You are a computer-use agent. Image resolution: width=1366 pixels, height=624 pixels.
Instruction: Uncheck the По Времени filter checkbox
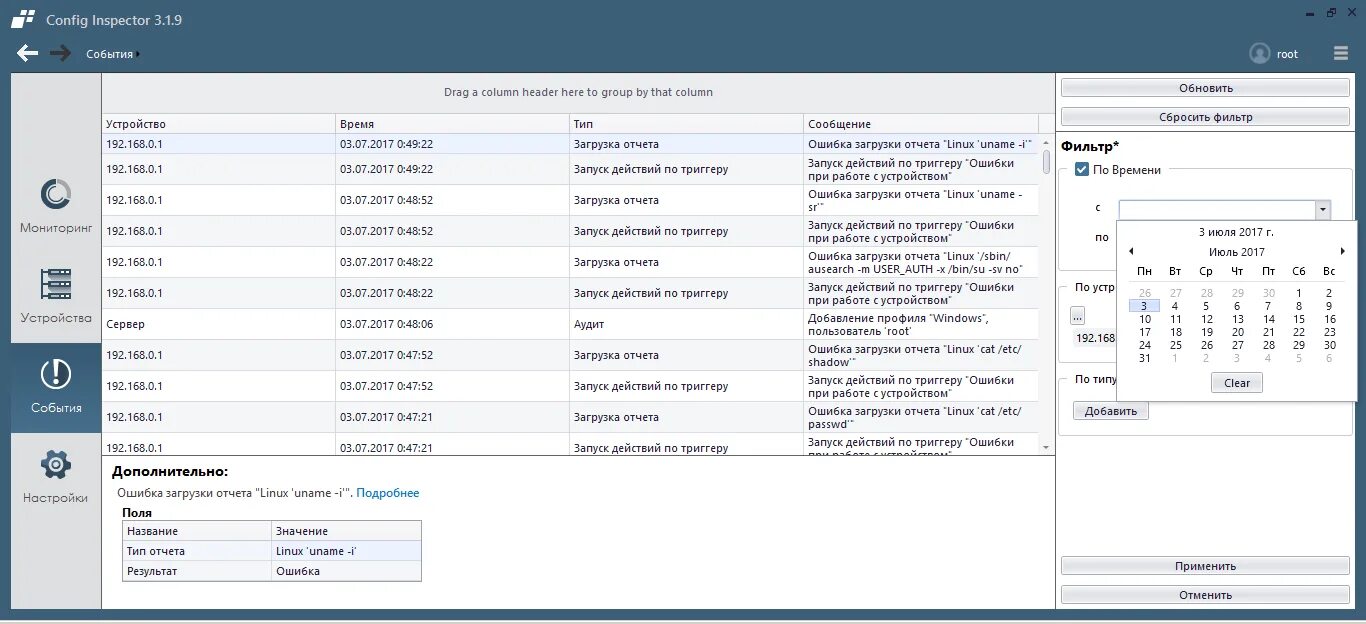[x=1081, y=169]
